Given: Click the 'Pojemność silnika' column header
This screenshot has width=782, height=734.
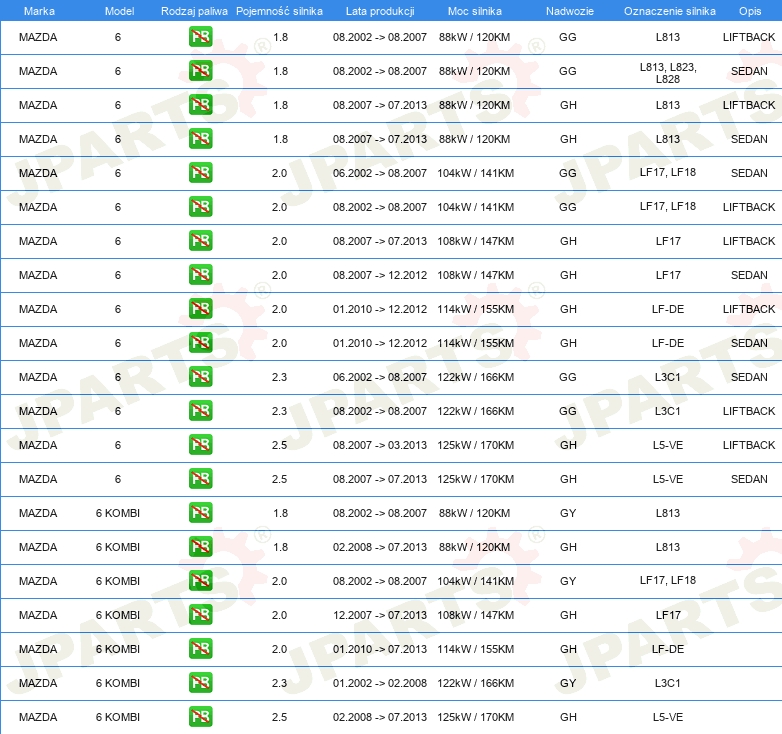Looking at the screenshot, I should coord(279,10).
